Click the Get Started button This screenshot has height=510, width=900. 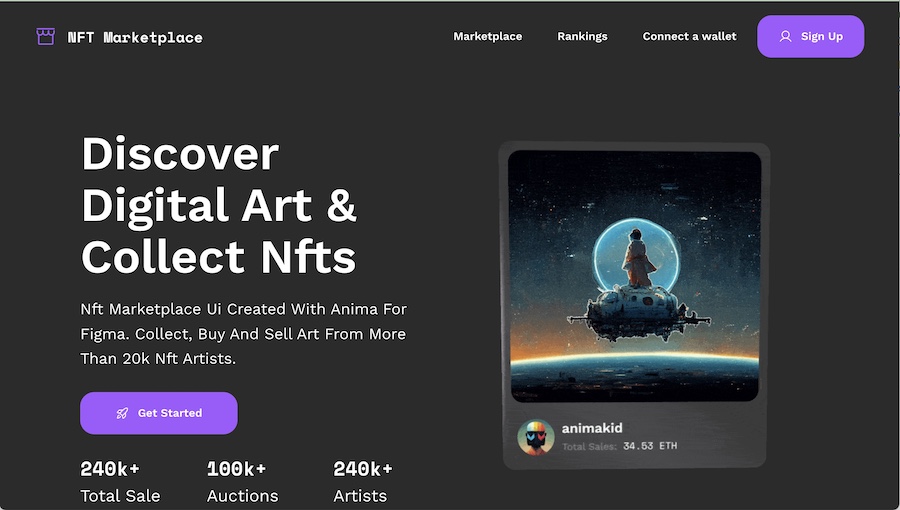pos(158,413)
